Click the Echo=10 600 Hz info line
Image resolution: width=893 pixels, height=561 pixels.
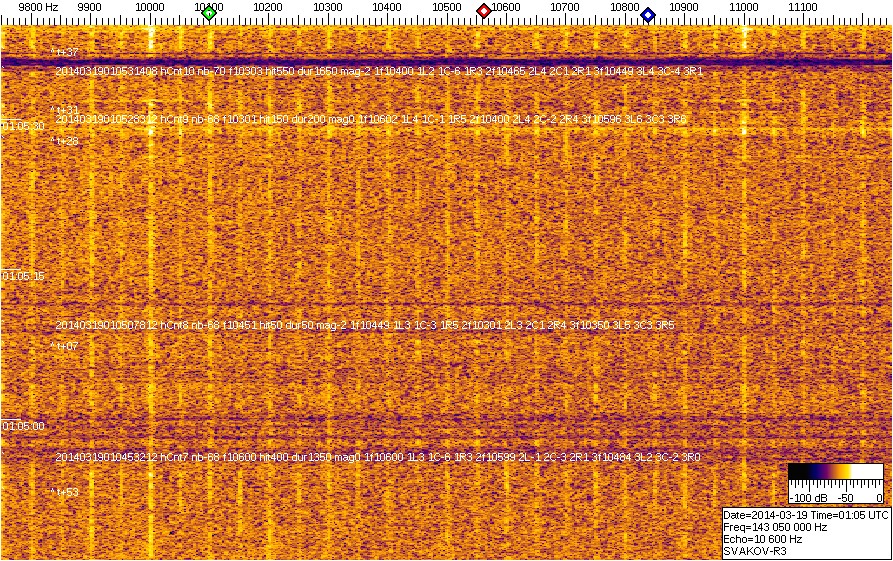762,539
